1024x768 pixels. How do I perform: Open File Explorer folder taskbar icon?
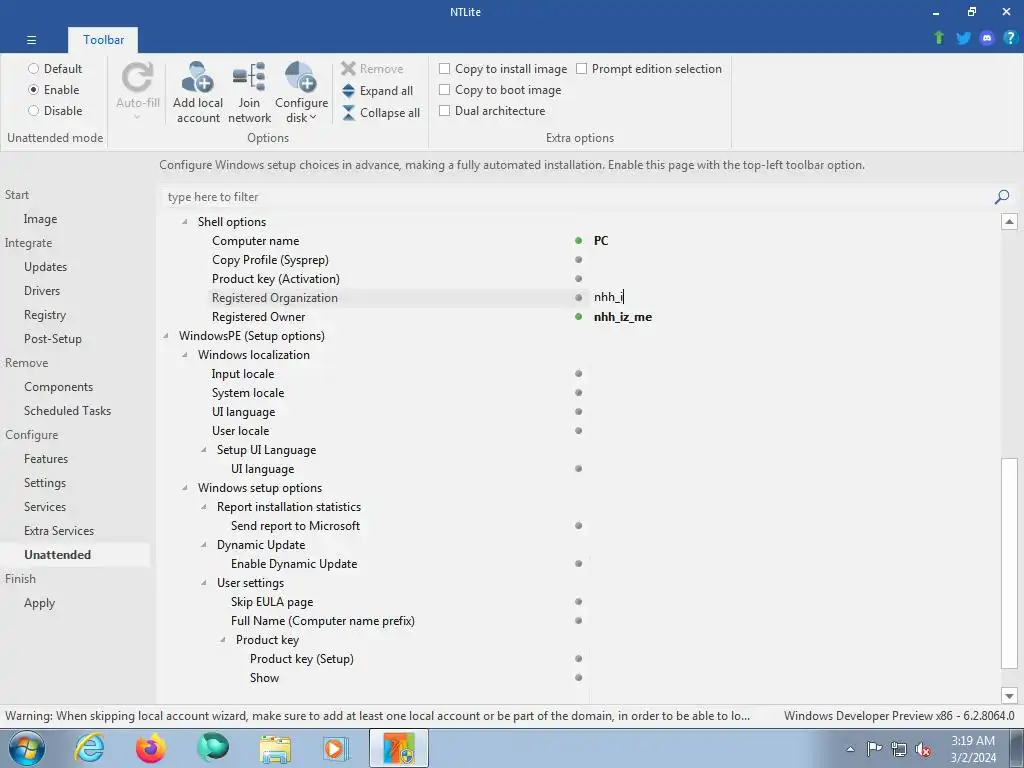[x=275, y=749]
